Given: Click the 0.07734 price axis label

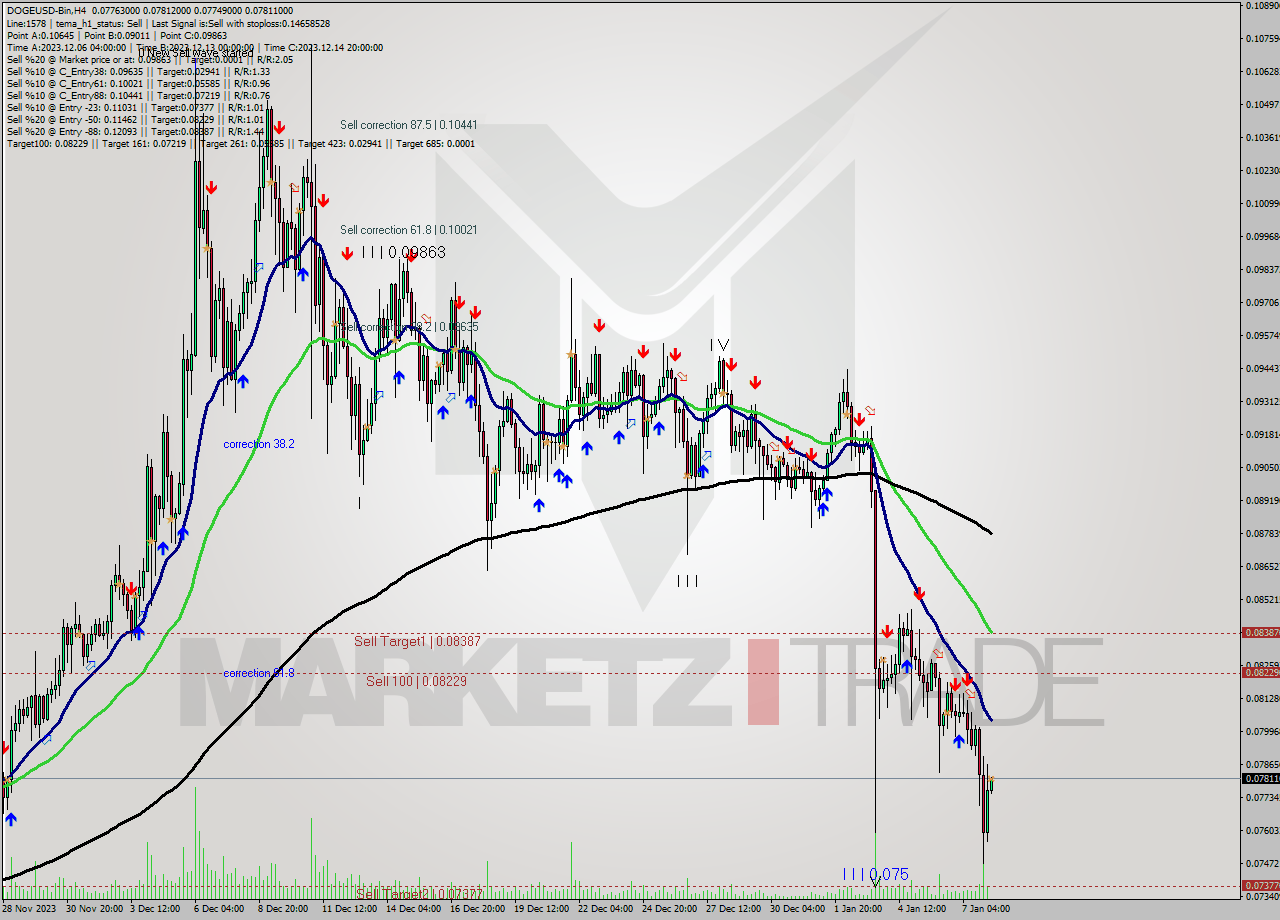Looking at the screenshot, I should click(1263, 798).
